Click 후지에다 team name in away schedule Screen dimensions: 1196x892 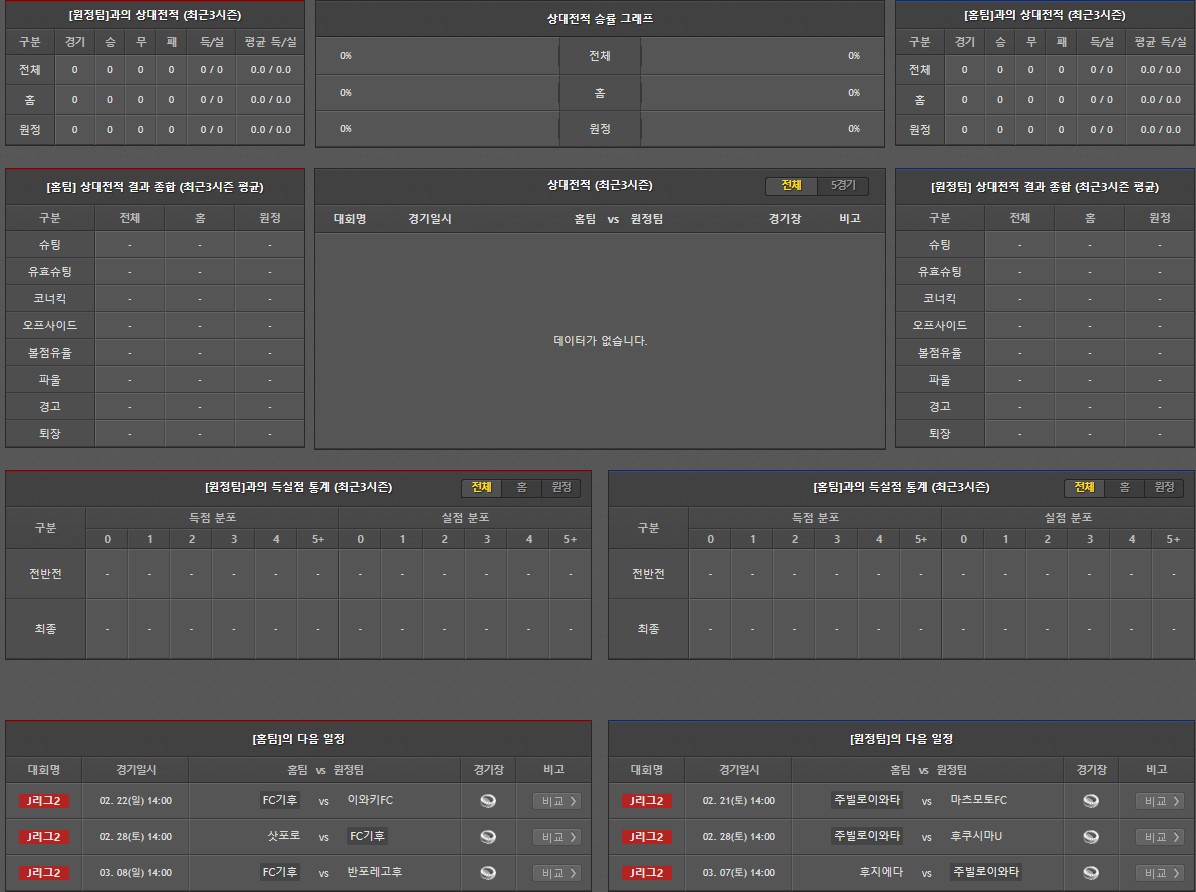(881, 872)
